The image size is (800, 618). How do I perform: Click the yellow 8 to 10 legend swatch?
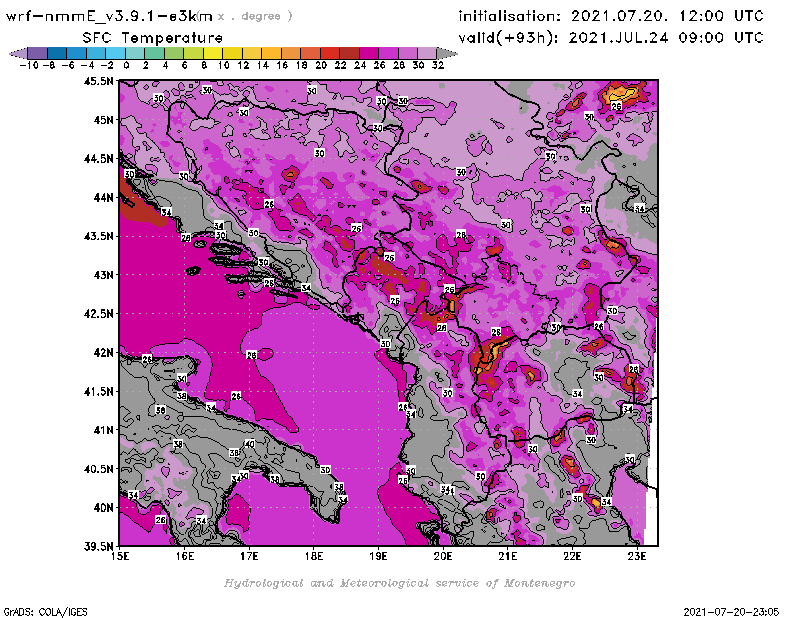(213, 54)
